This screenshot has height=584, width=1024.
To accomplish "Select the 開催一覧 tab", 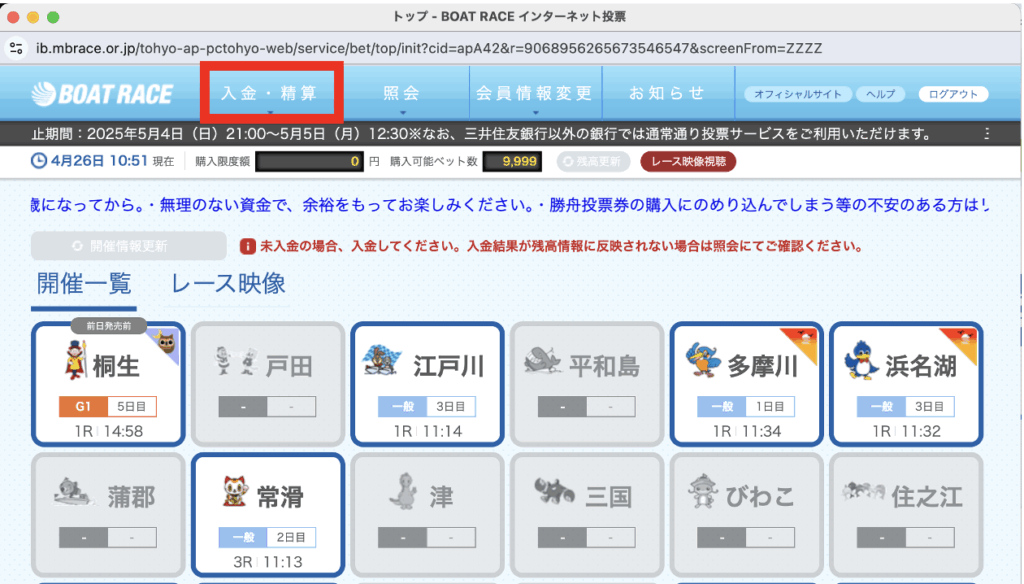I will click(x=84, y=283).
